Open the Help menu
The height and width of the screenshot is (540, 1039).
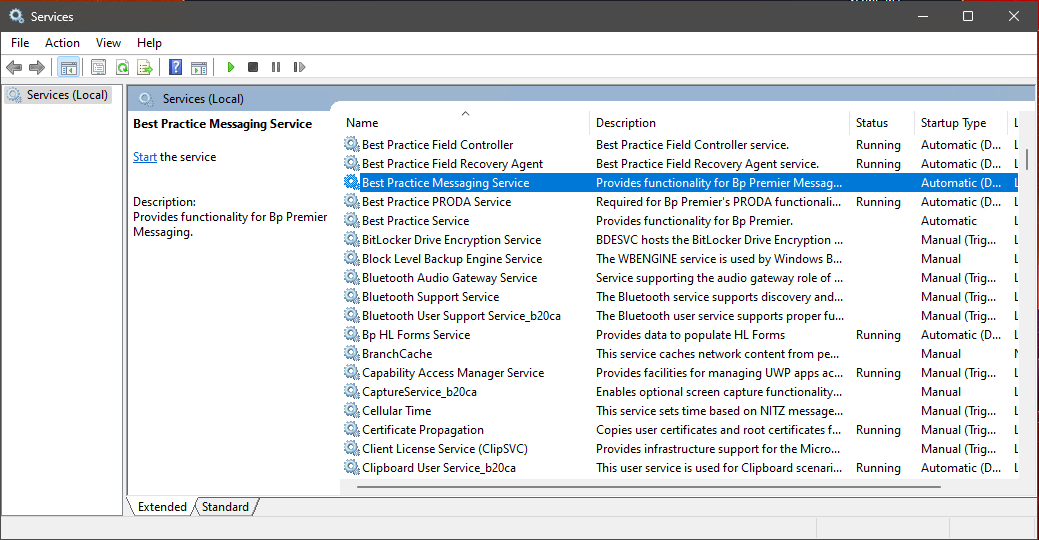pyautogui.click(x=149, y=42)
